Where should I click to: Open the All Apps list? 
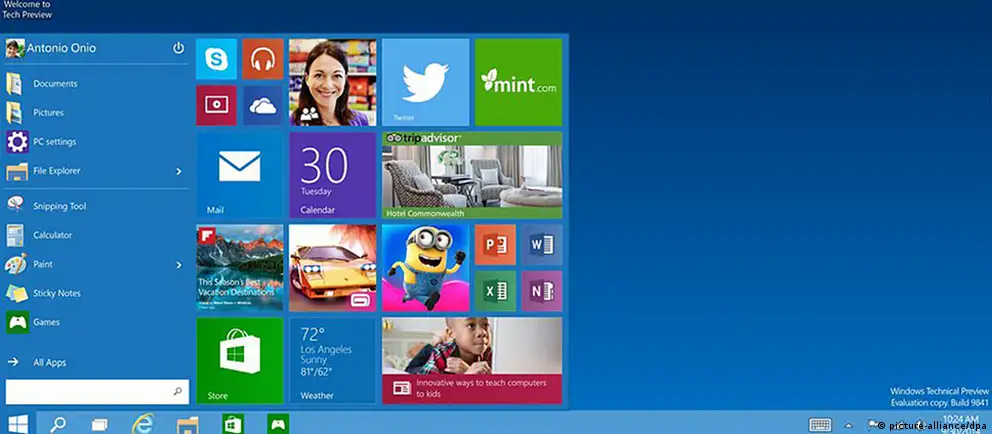(x=50, y=362)
